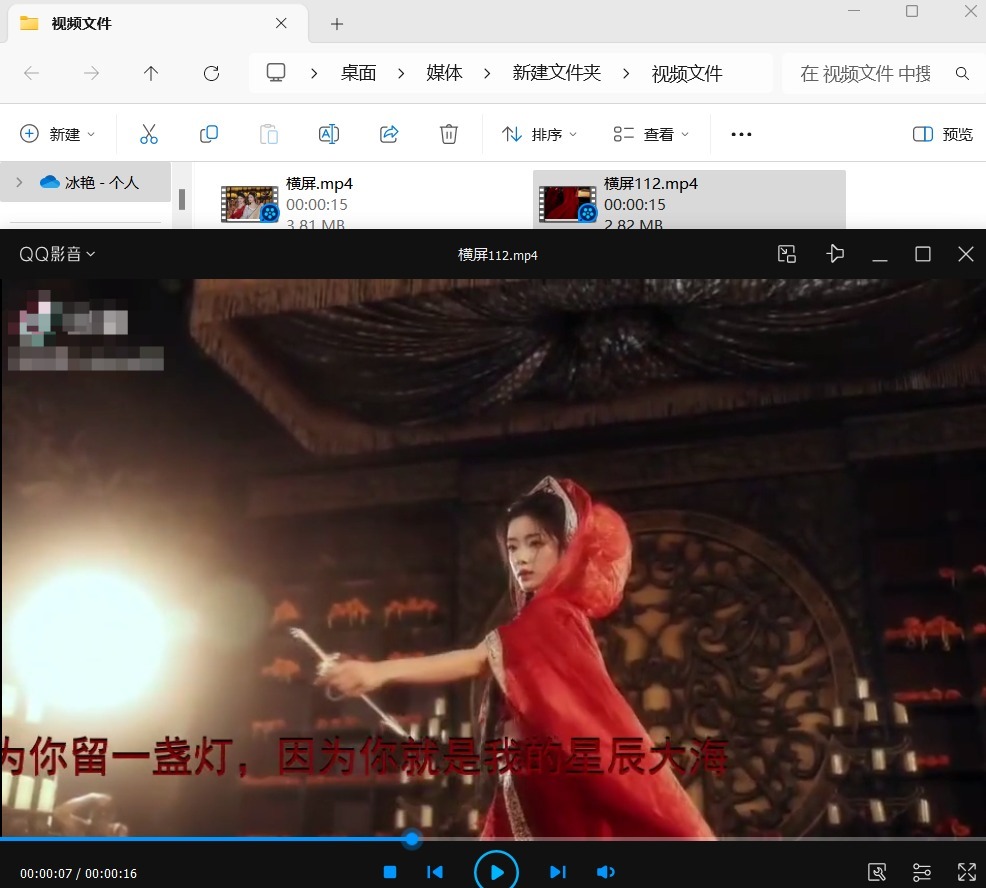
Task: Expand the chevron after 媒体 breadcrumb
Action: tap(487, 74)
